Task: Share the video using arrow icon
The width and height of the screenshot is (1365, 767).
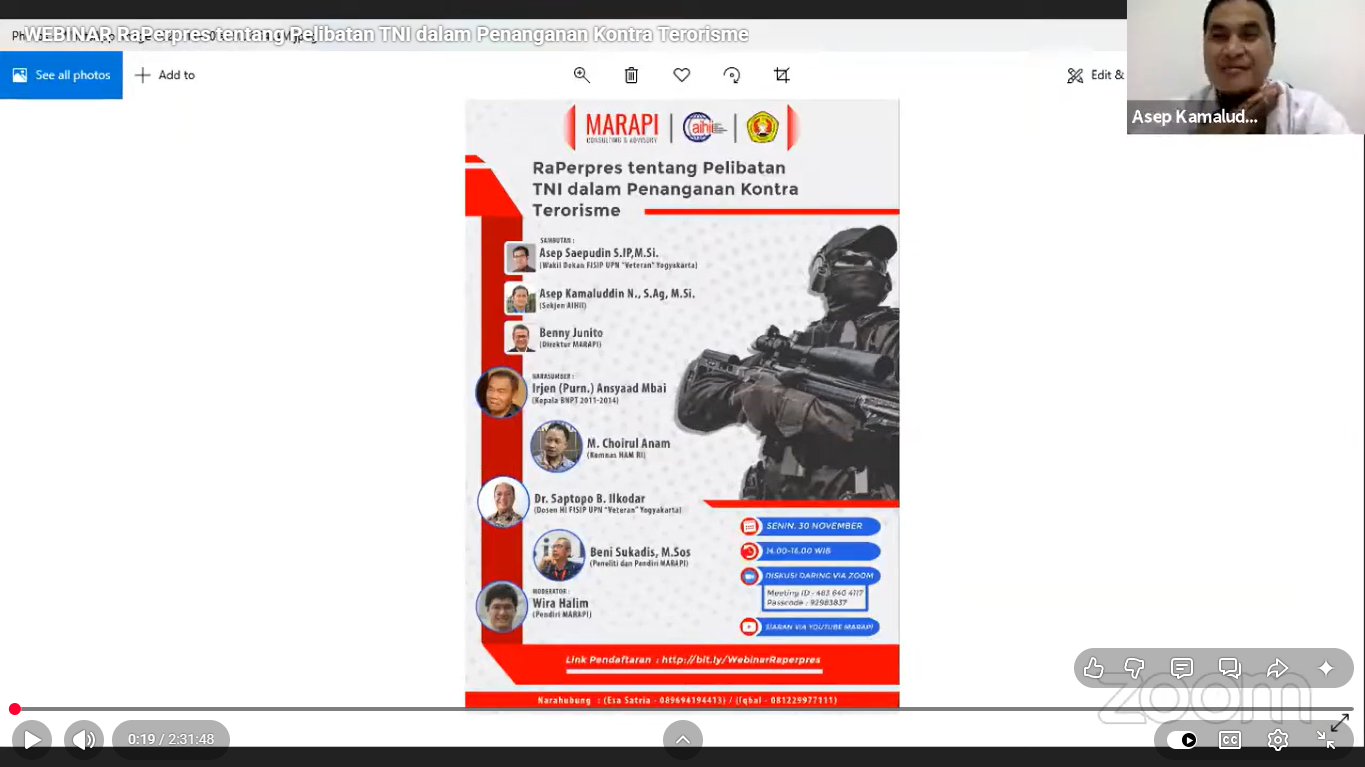Action: tap(1277, 668)
